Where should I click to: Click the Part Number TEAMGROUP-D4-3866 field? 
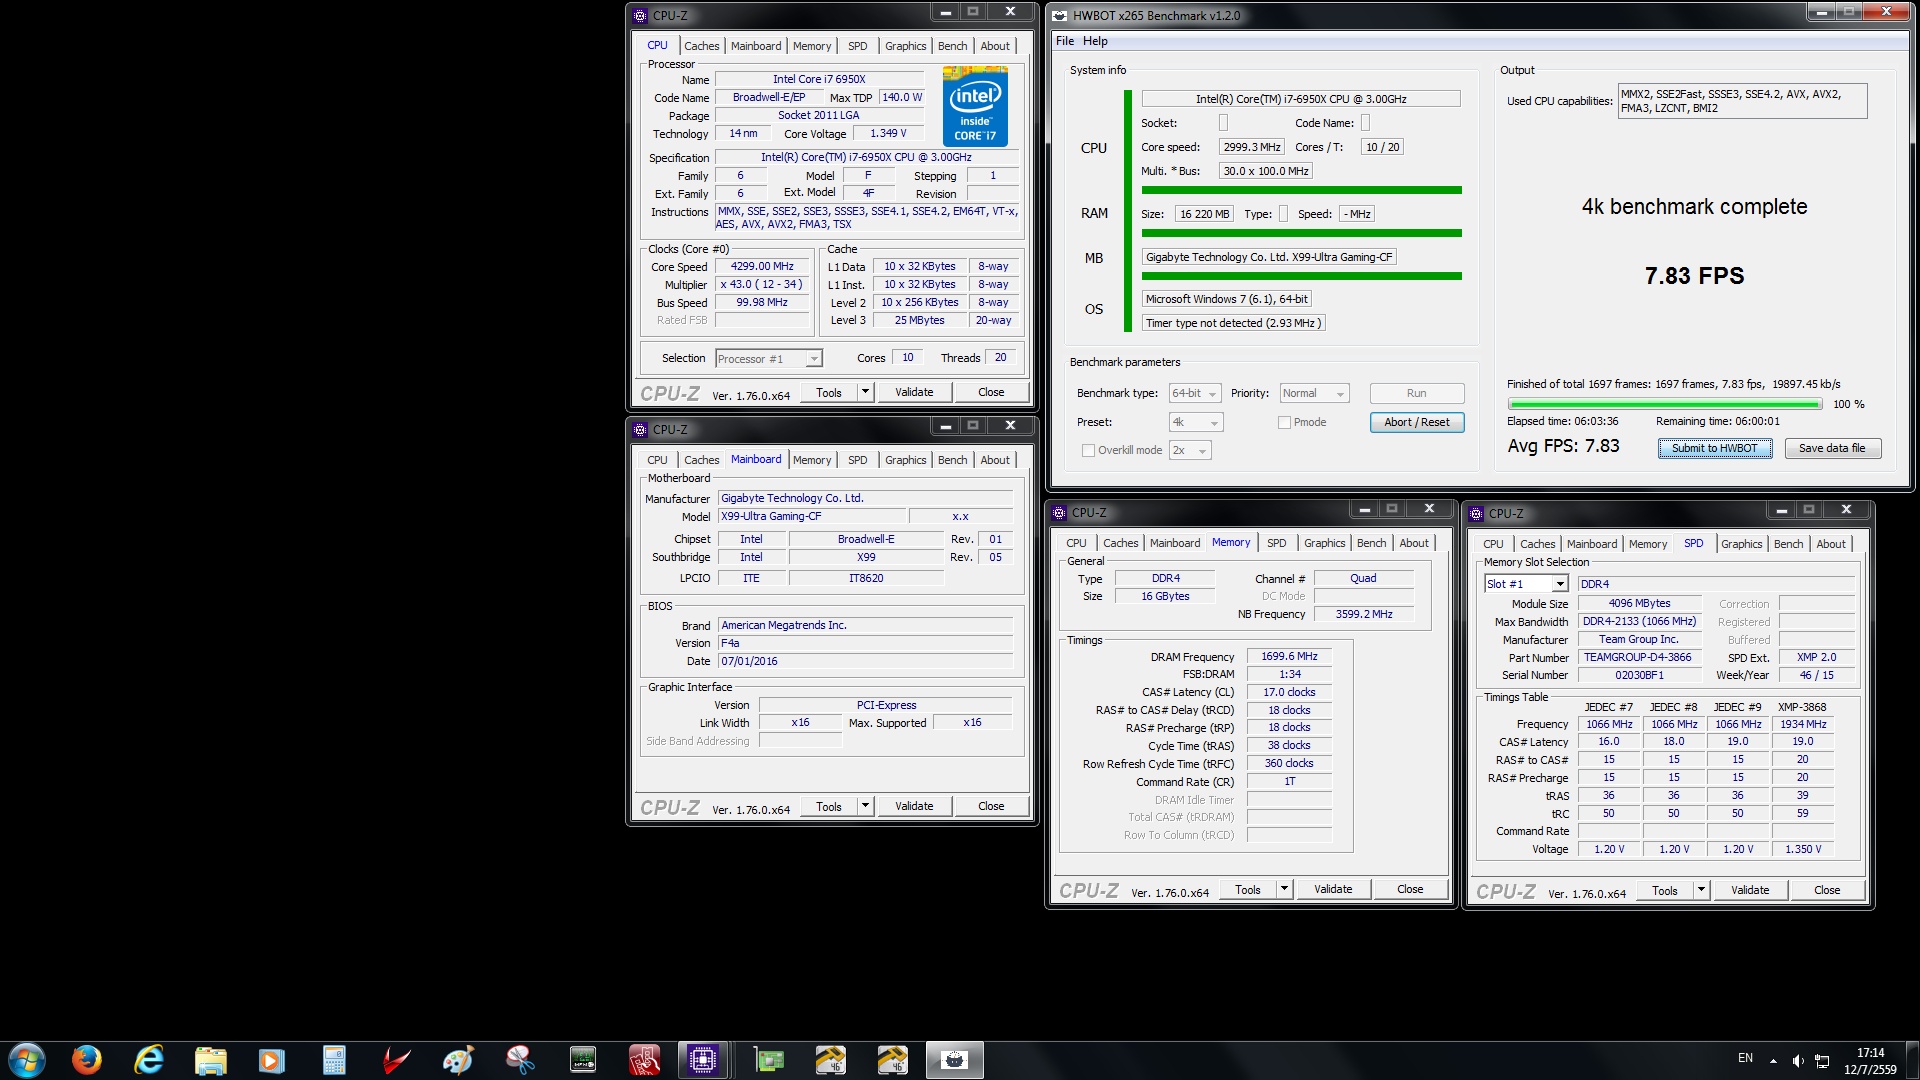click(x=1638, y=657)
